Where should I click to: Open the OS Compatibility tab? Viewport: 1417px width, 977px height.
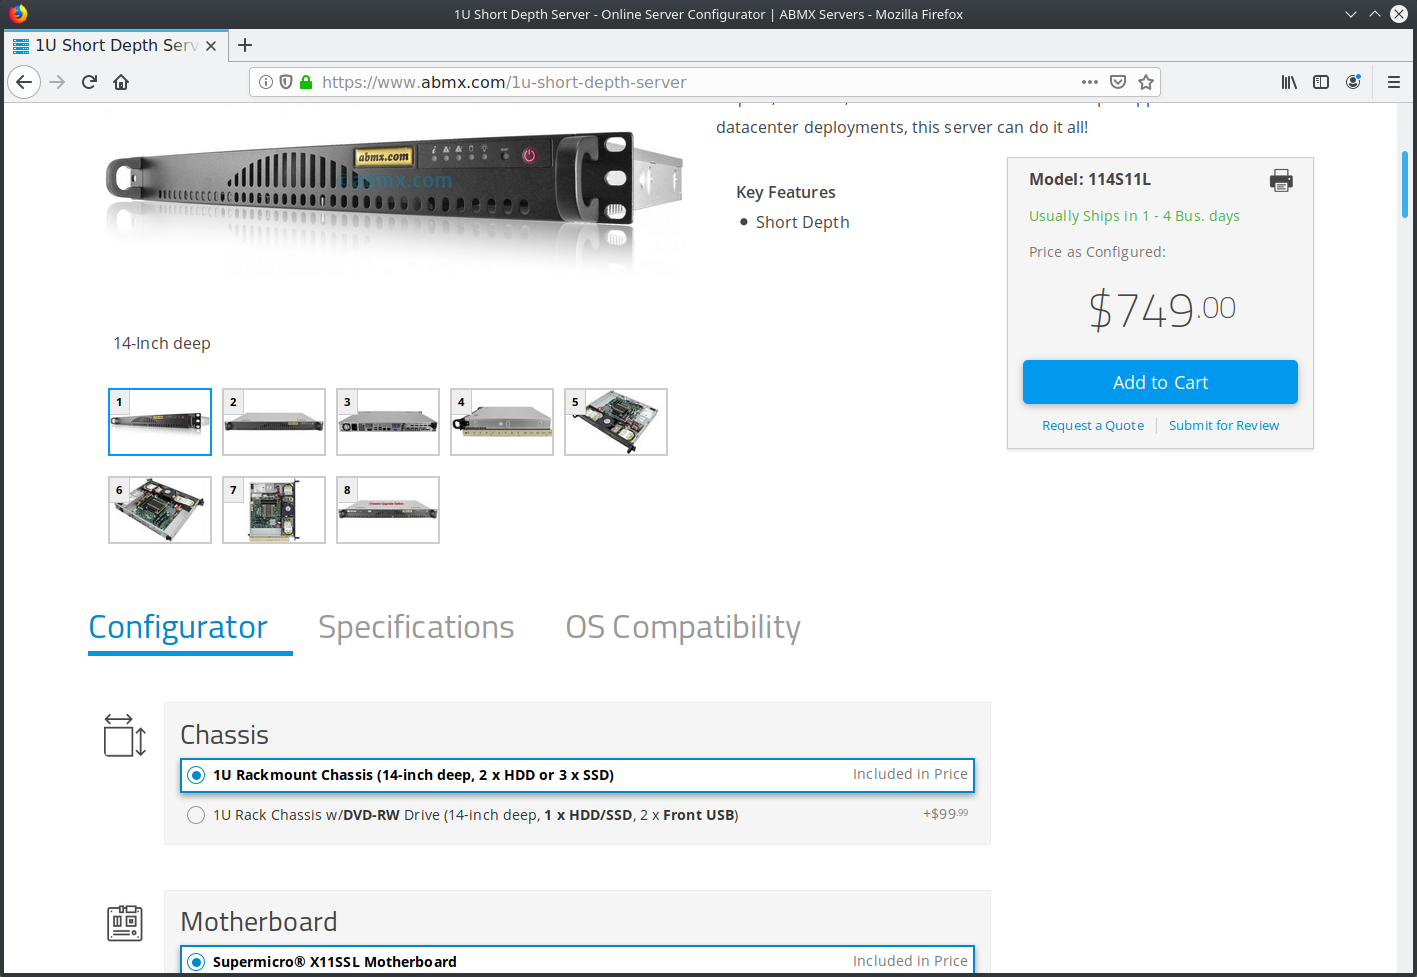tap(683, 627)
